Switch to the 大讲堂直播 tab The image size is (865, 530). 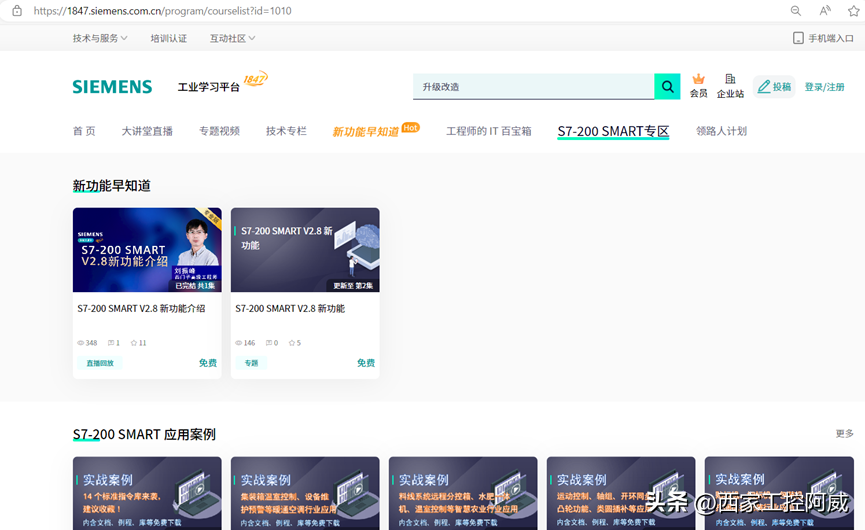[x=147, y=131]
